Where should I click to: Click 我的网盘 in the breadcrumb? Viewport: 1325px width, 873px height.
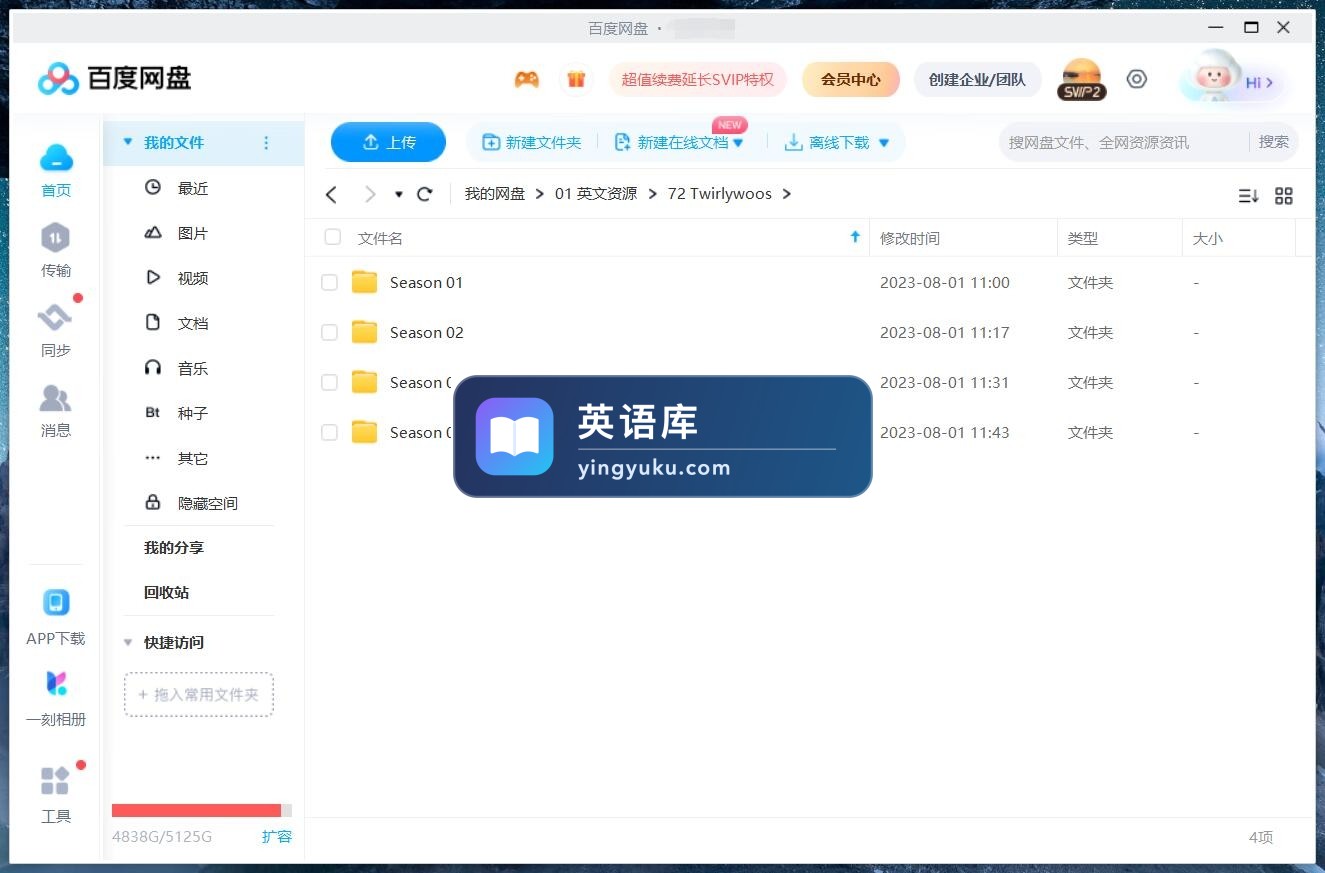[495, 194]
